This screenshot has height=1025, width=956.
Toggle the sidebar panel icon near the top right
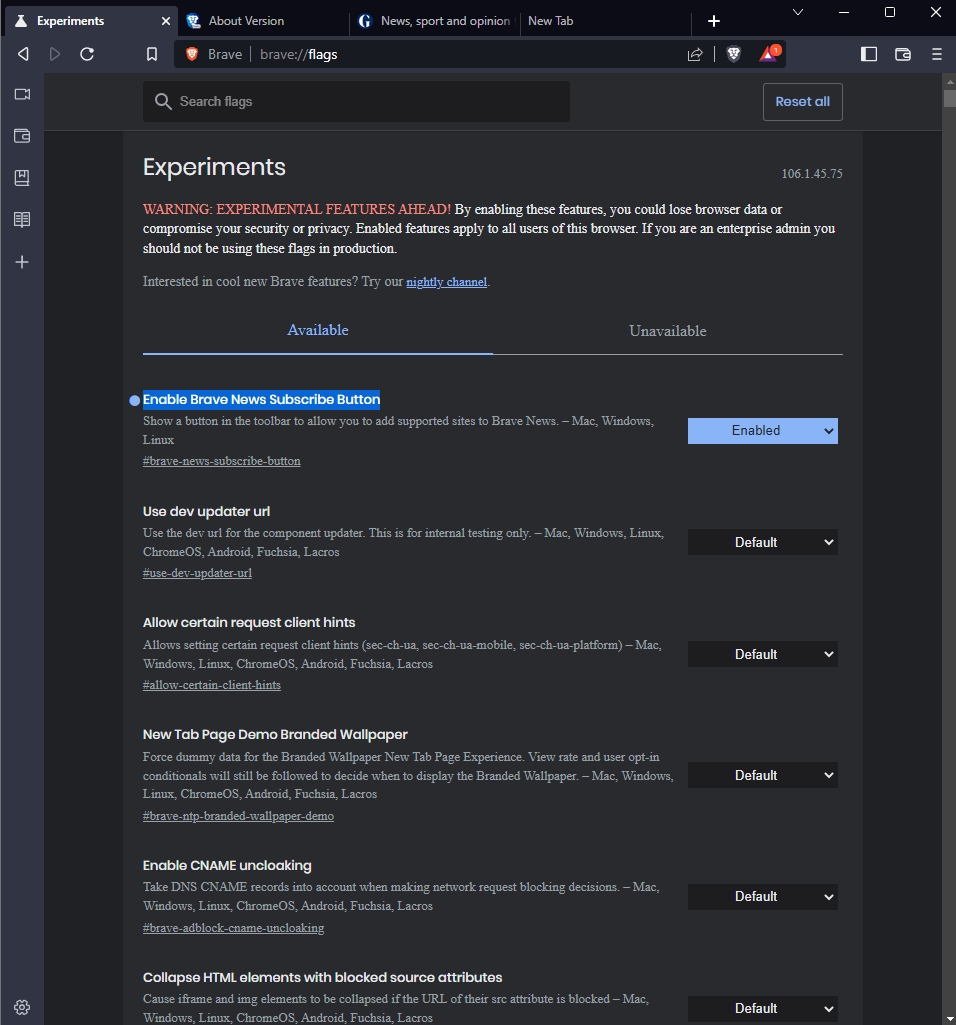click(869, 54)
